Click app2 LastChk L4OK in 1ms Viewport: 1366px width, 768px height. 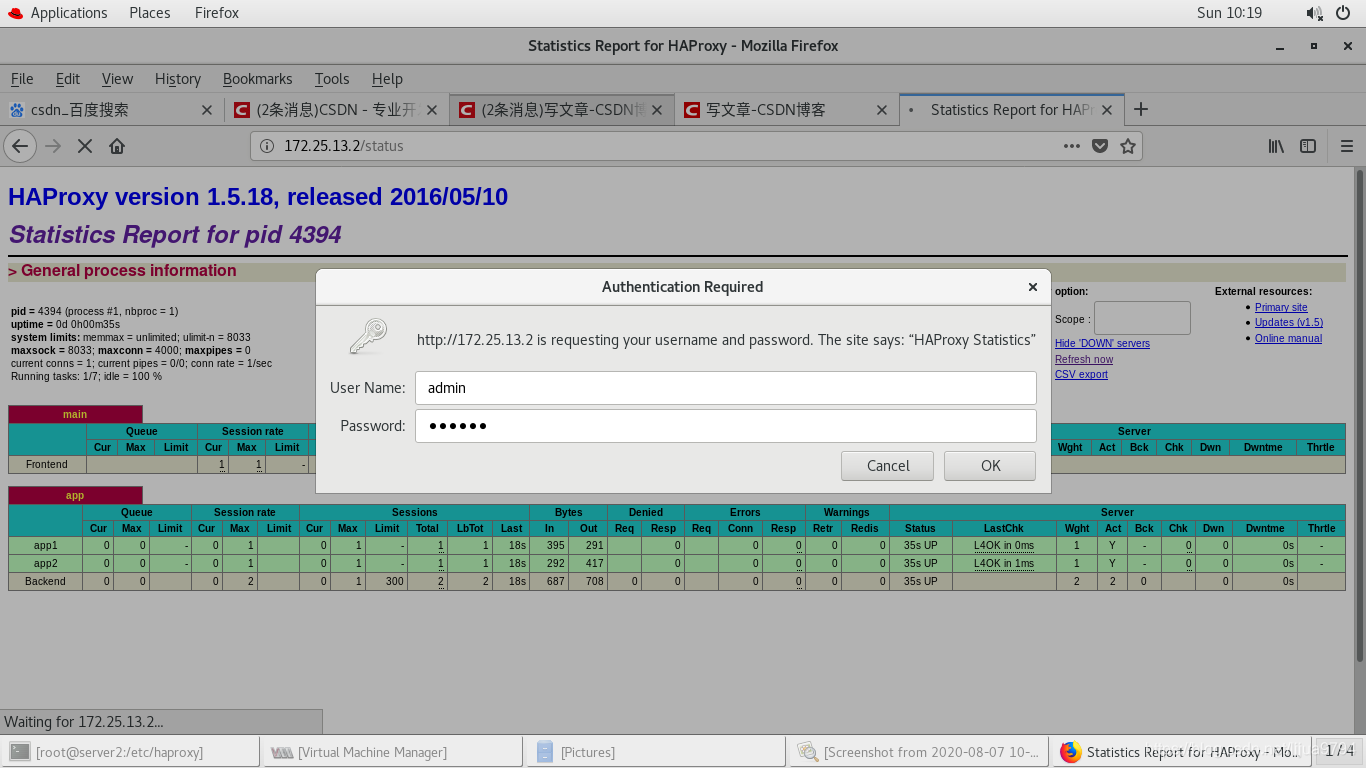click(x=1004, y=564)
